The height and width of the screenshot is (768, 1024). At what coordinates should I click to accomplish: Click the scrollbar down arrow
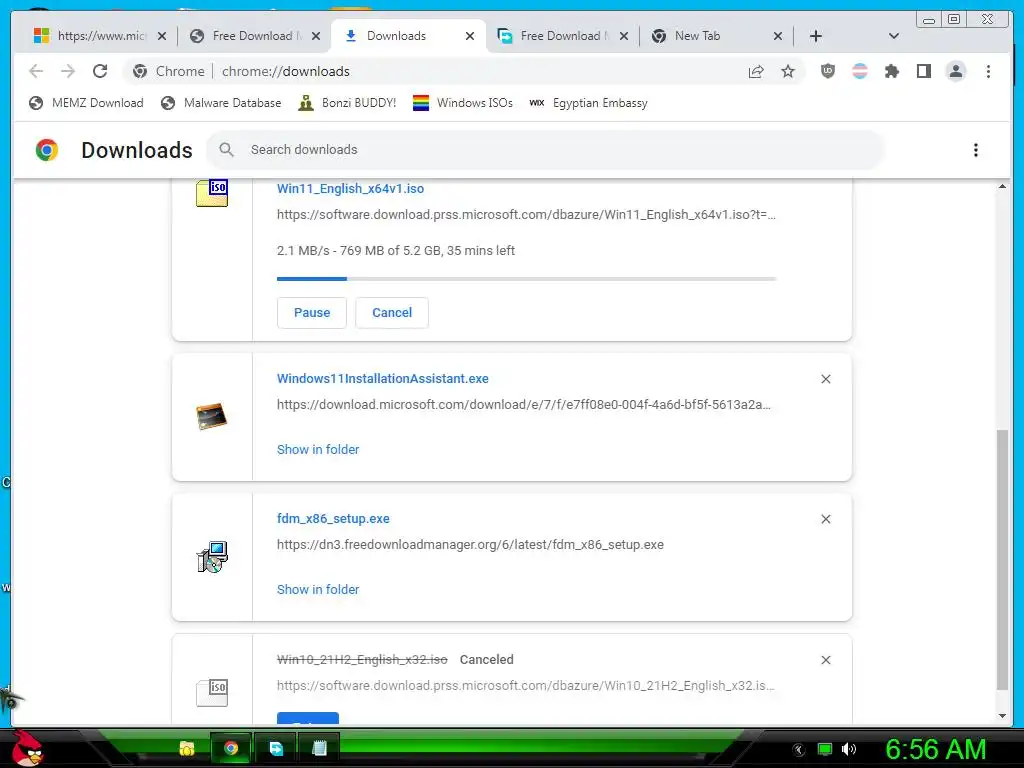click(x=1002, y=716)
